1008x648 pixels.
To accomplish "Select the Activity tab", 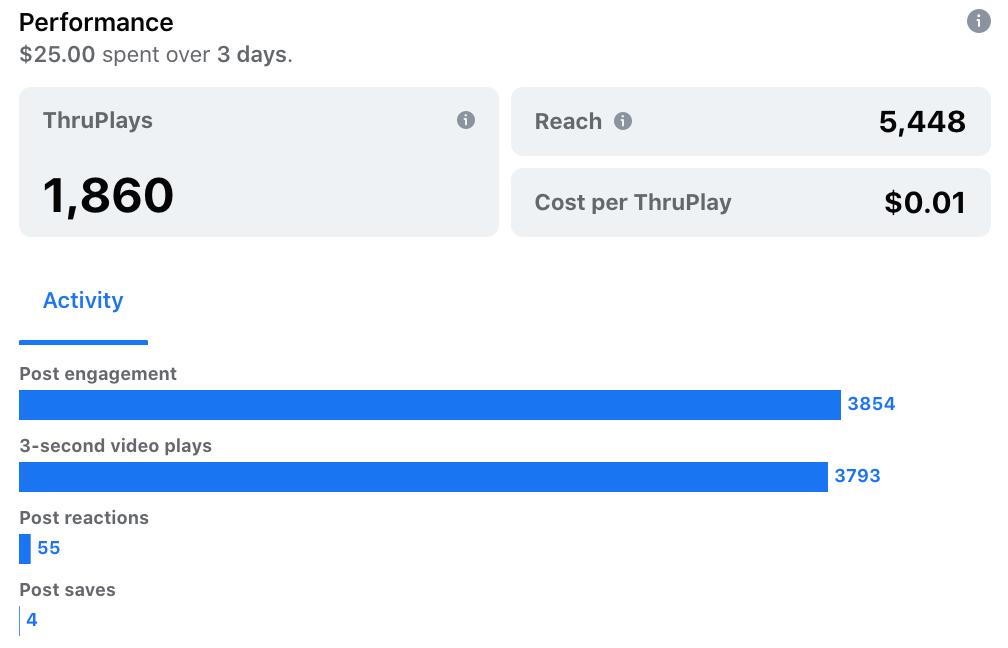I will pyautogui.click(x=84, y=301).
